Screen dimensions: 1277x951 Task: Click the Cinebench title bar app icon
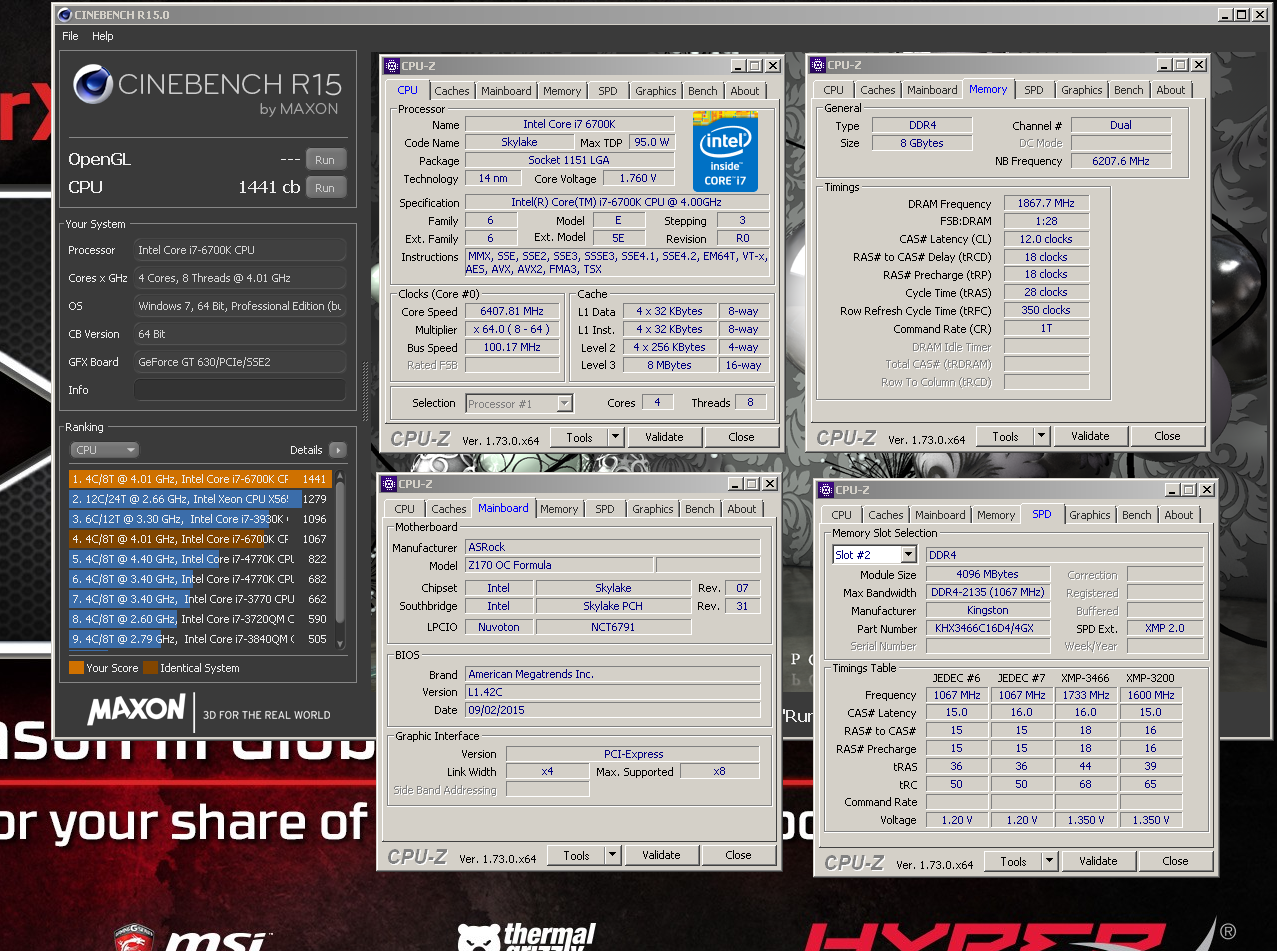point(64,15)
